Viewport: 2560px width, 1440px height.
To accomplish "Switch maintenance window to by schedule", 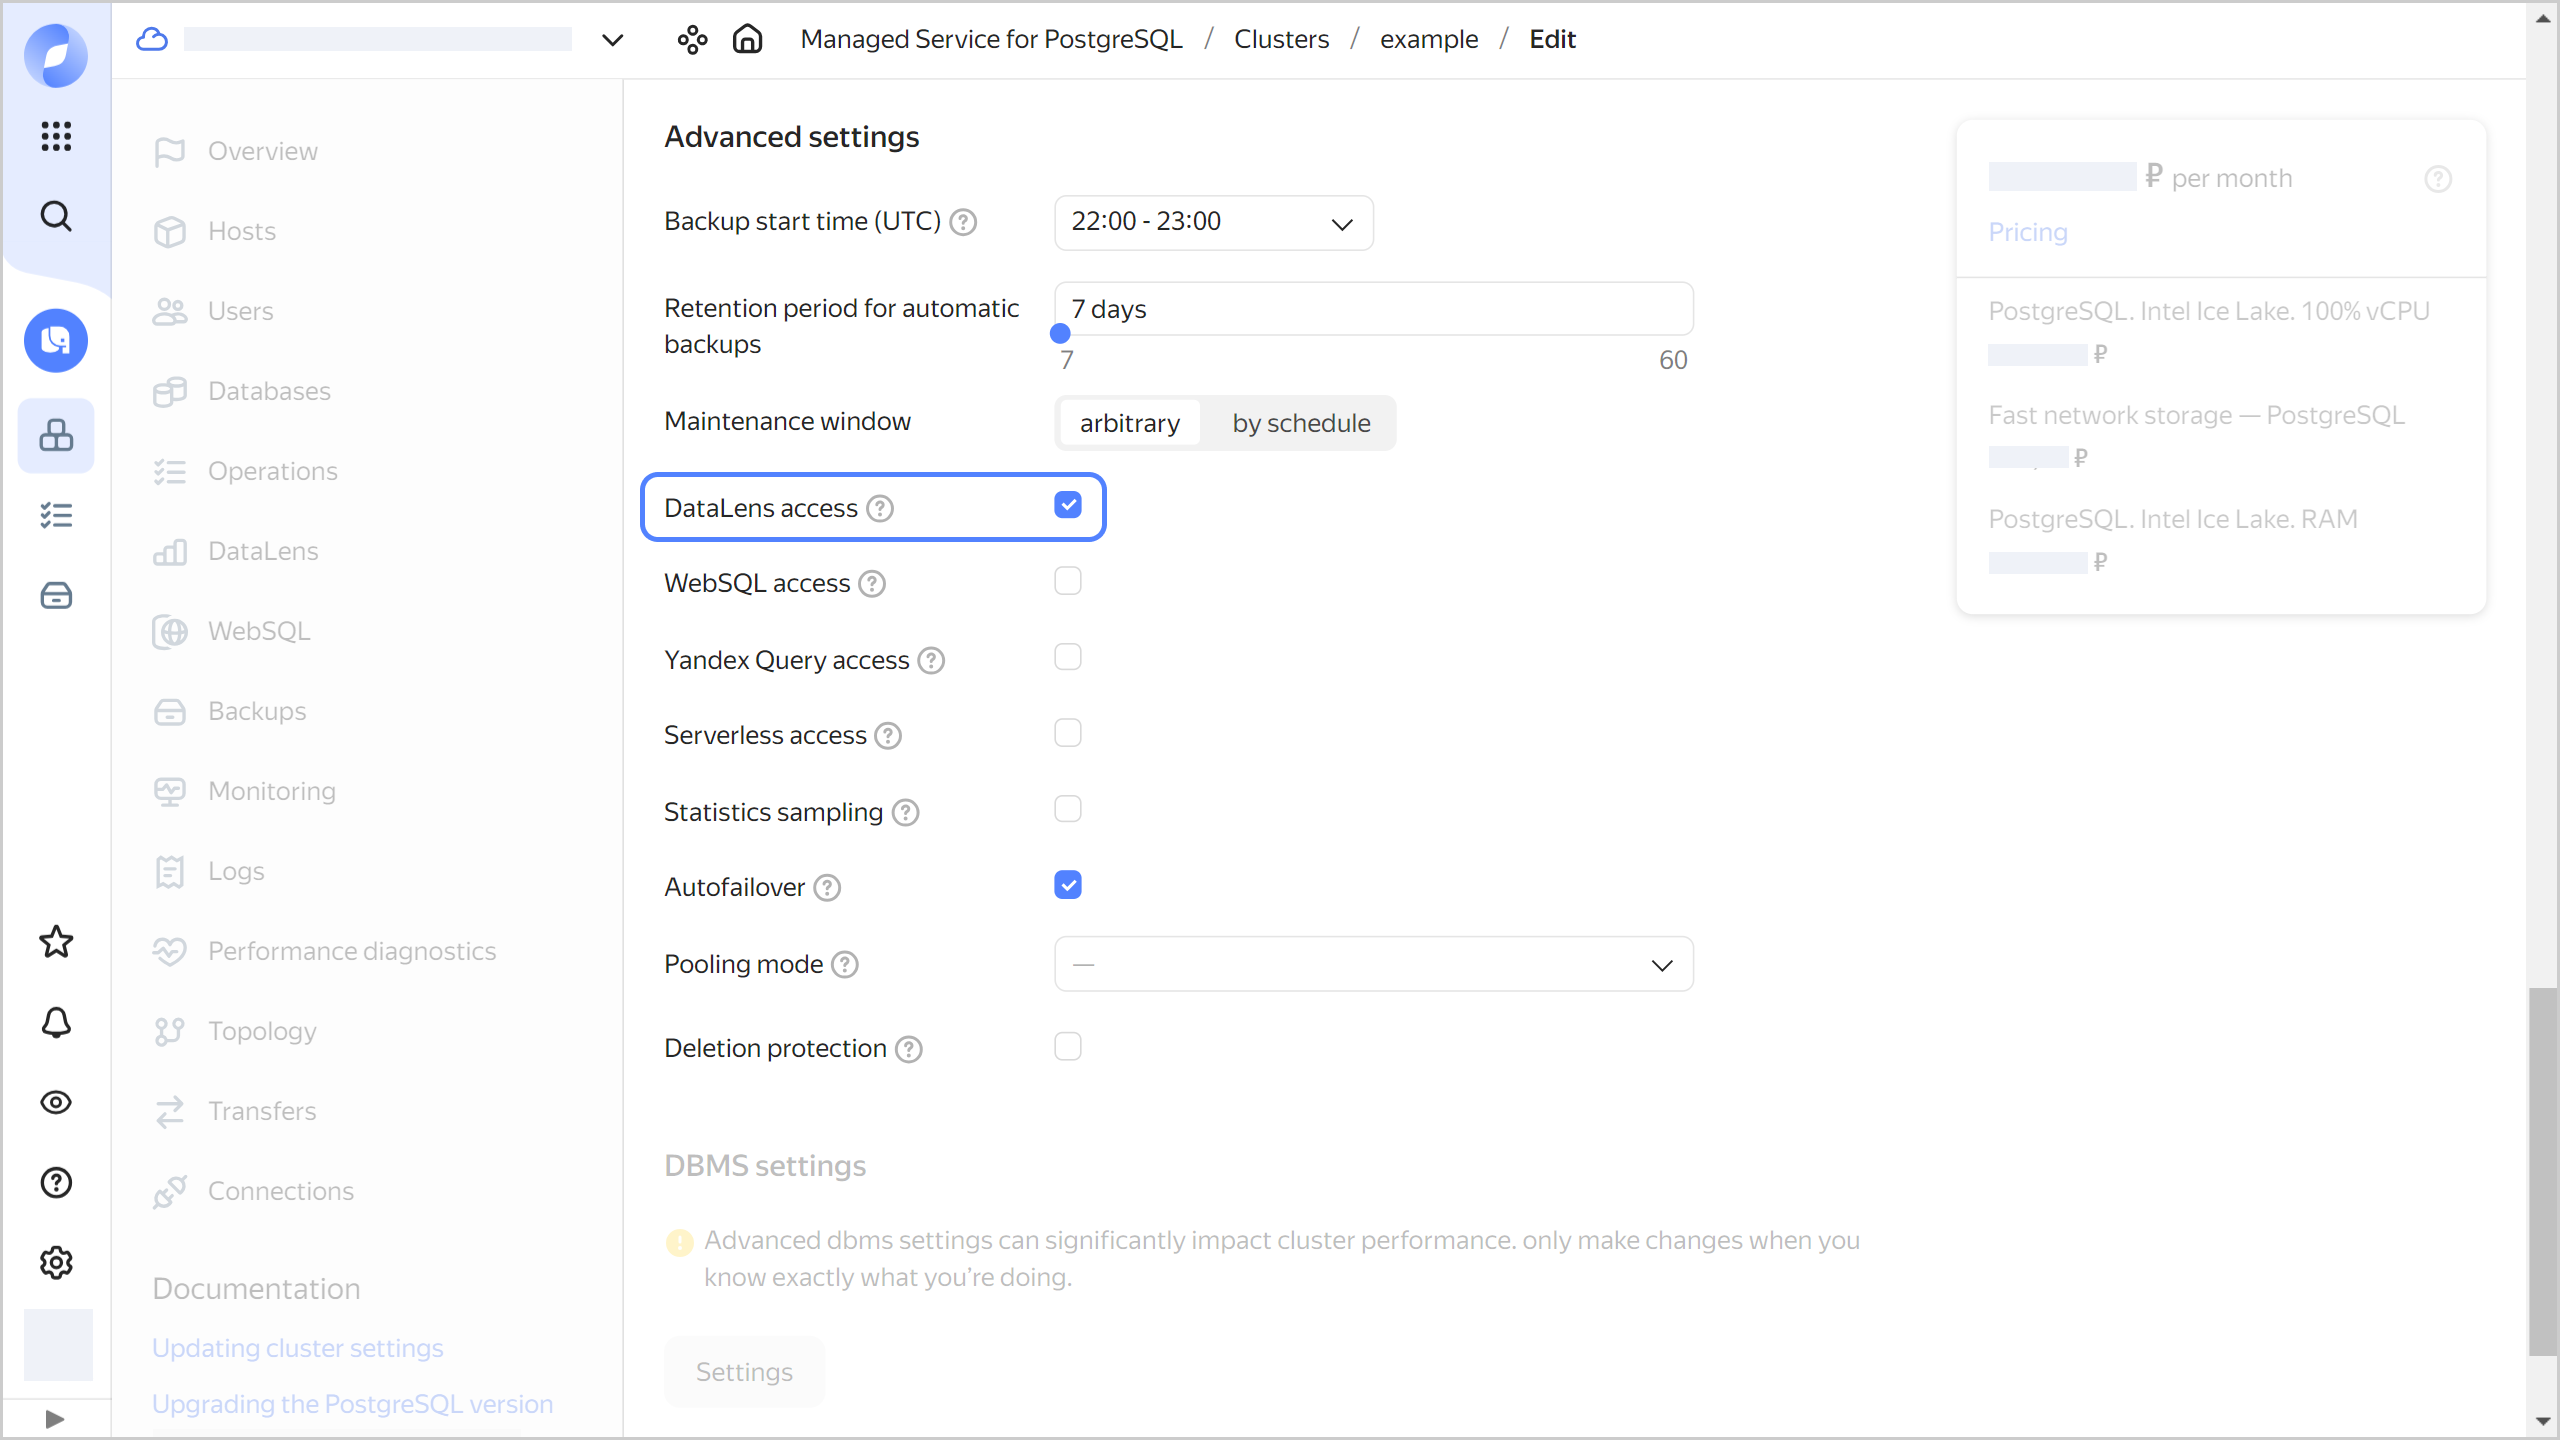I will [1300, 423].
